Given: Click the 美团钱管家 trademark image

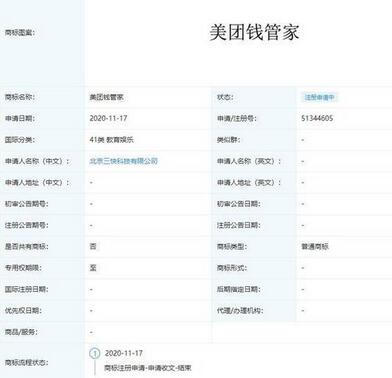Looking at the screenshot, I should [x=254, y=33].
